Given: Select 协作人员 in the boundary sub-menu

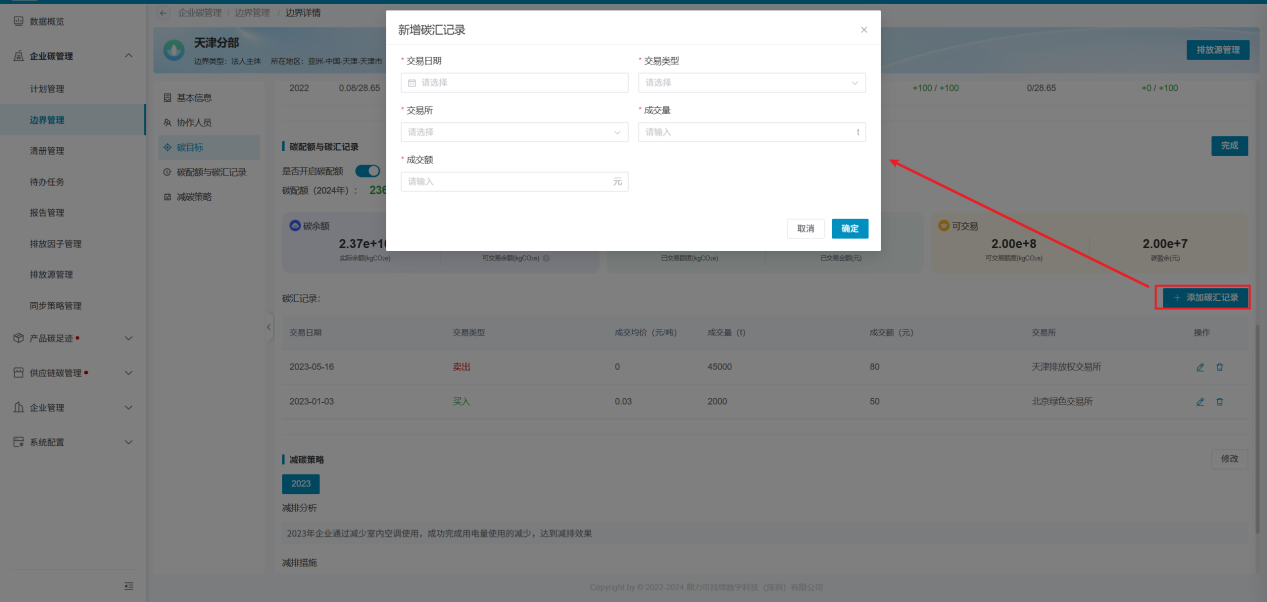Looking at the screenshot, I should click(x=194, y=122).
